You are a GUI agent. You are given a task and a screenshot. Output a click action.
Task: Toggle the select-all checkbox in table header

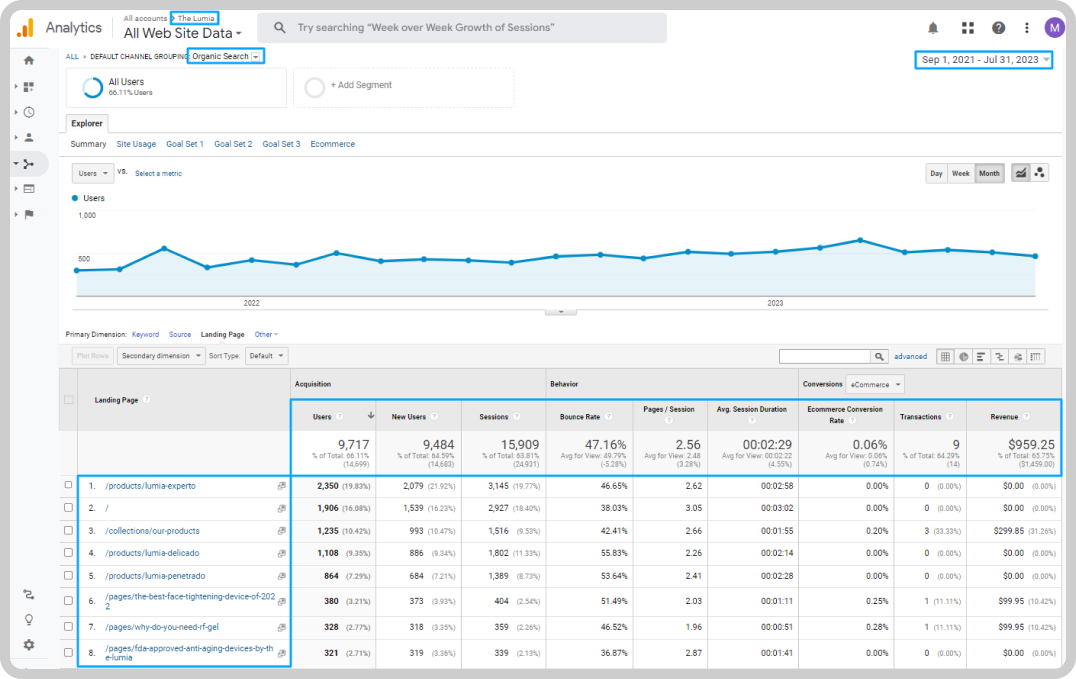[69, 400]
